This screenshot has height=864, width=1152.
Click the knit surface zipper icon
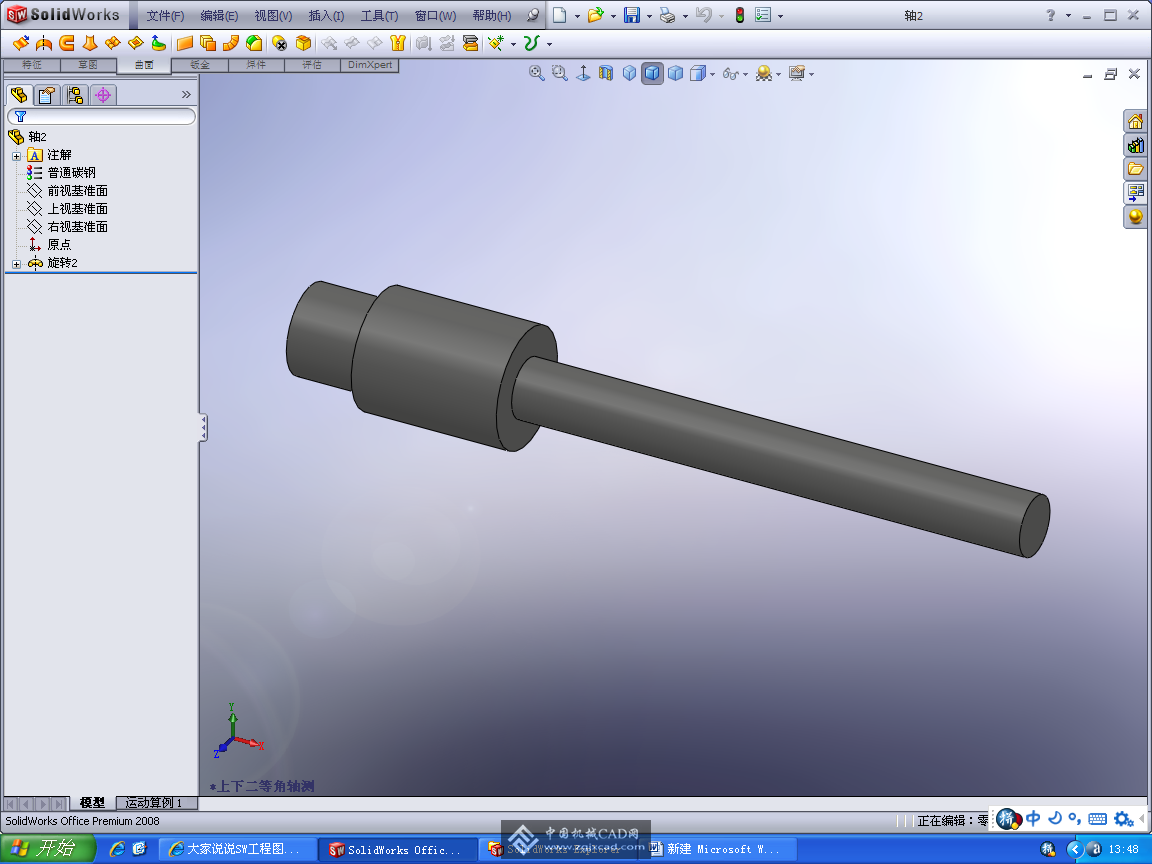point(397,43)
